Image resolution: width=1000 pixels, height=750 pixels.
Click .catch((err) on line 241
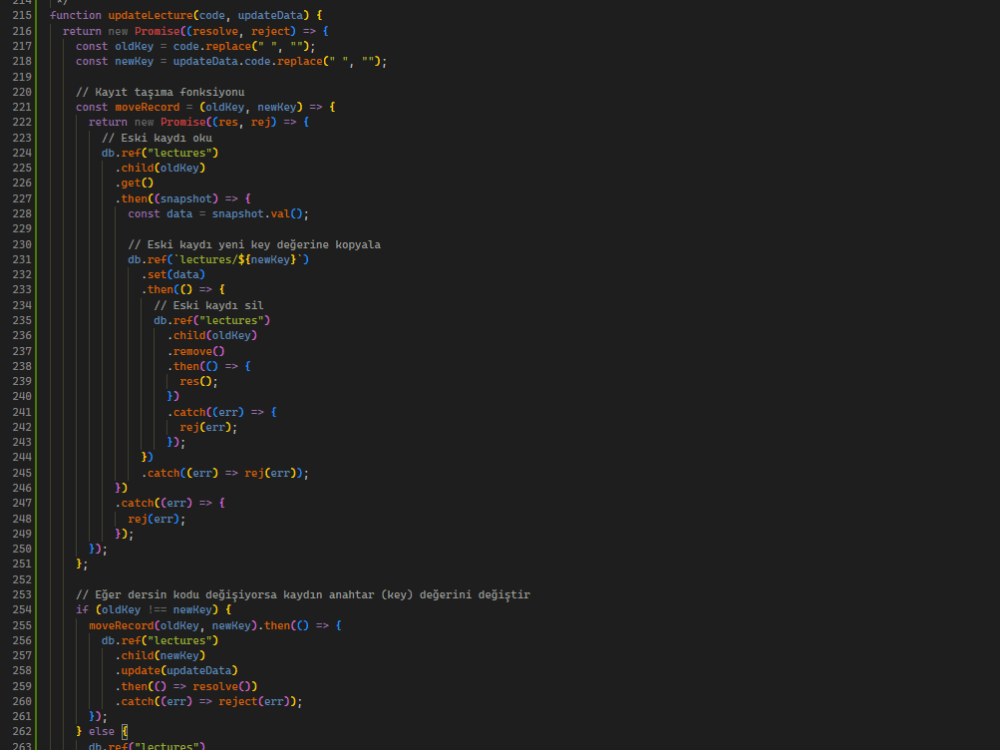click(205, 412)
